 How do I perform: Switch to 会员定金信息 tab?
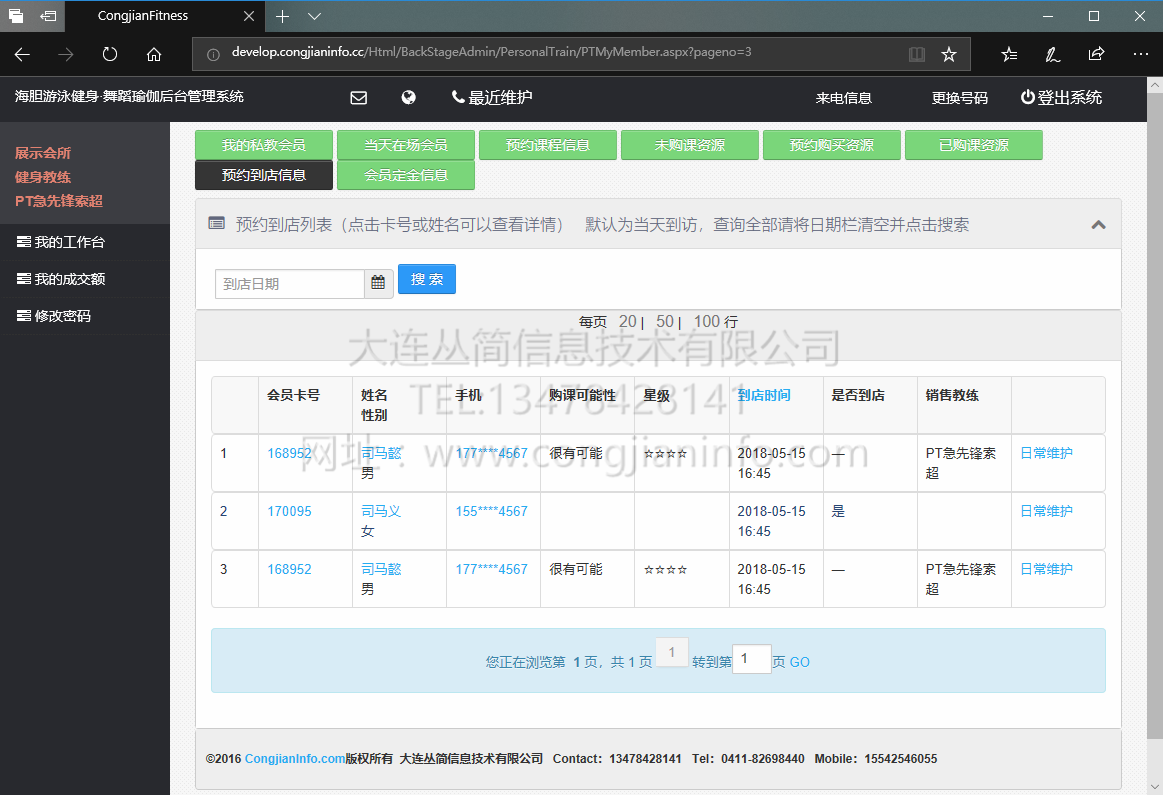pos(406,175)
